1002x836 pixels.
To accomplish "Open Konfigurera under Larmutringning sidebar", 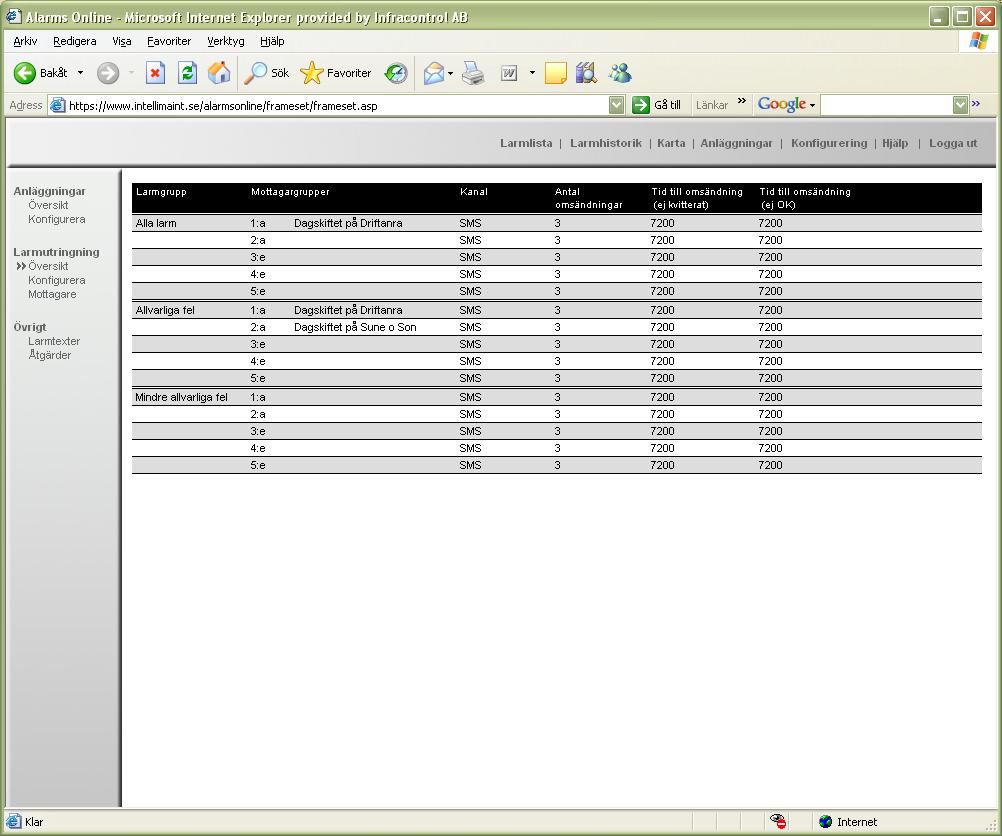I will click(x=56, y=280).
